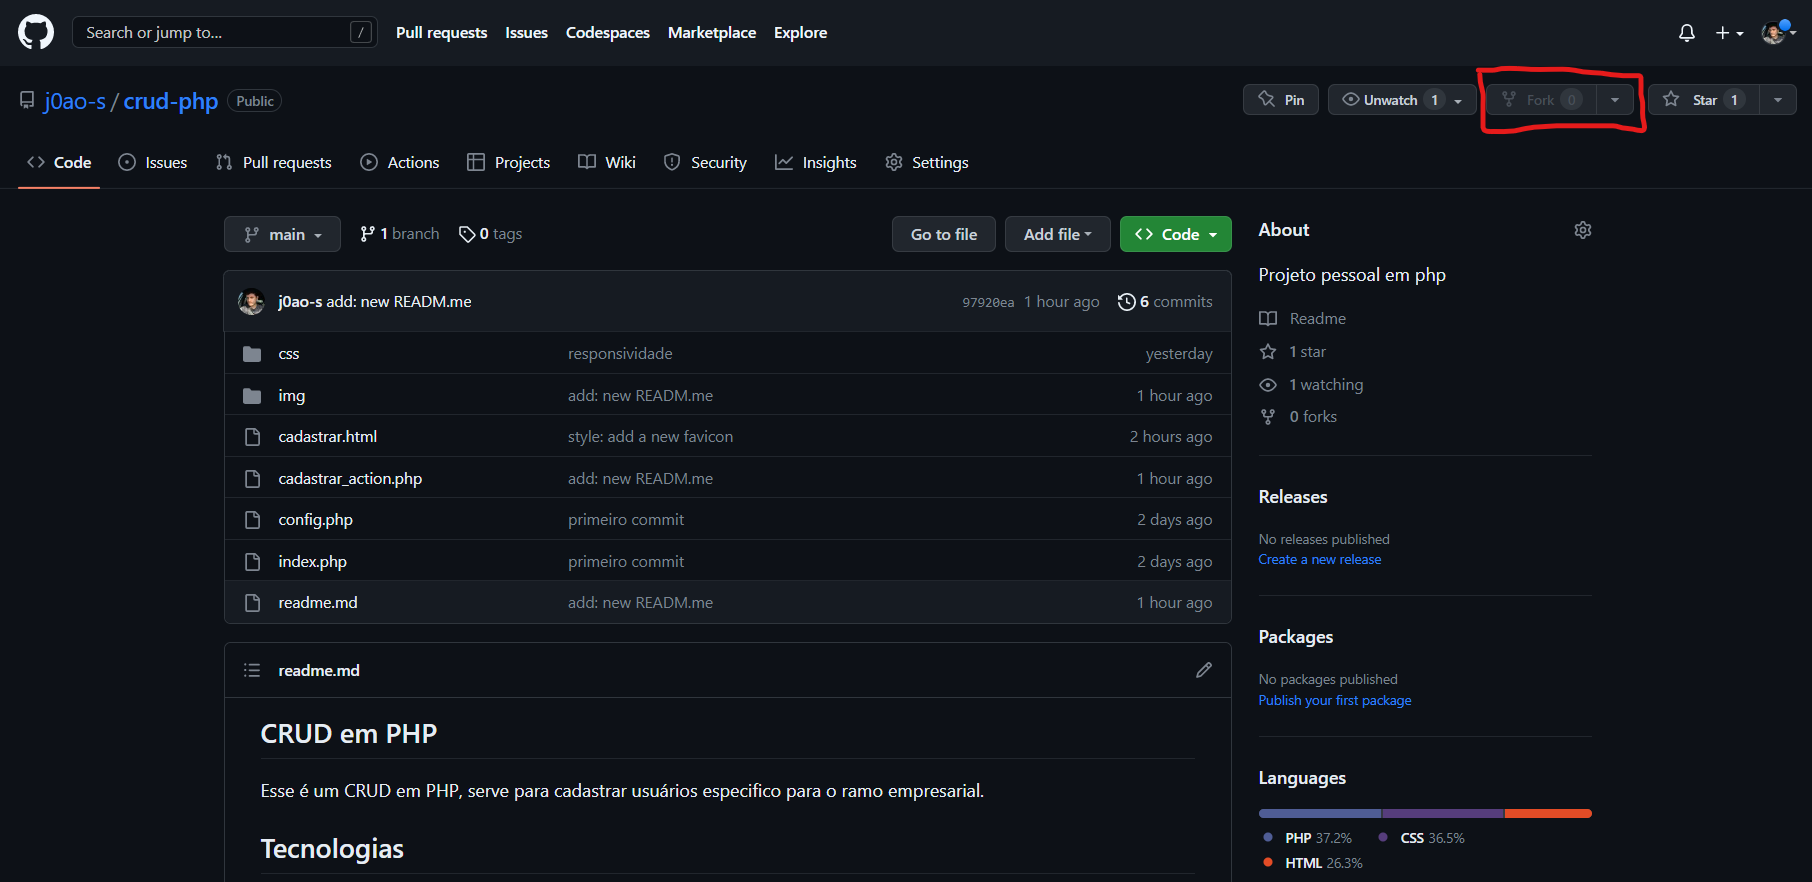Click the disabled Fork button
Image resolution: width=1812 pixels, height=882 pixels.
(x=1541, y=100)
